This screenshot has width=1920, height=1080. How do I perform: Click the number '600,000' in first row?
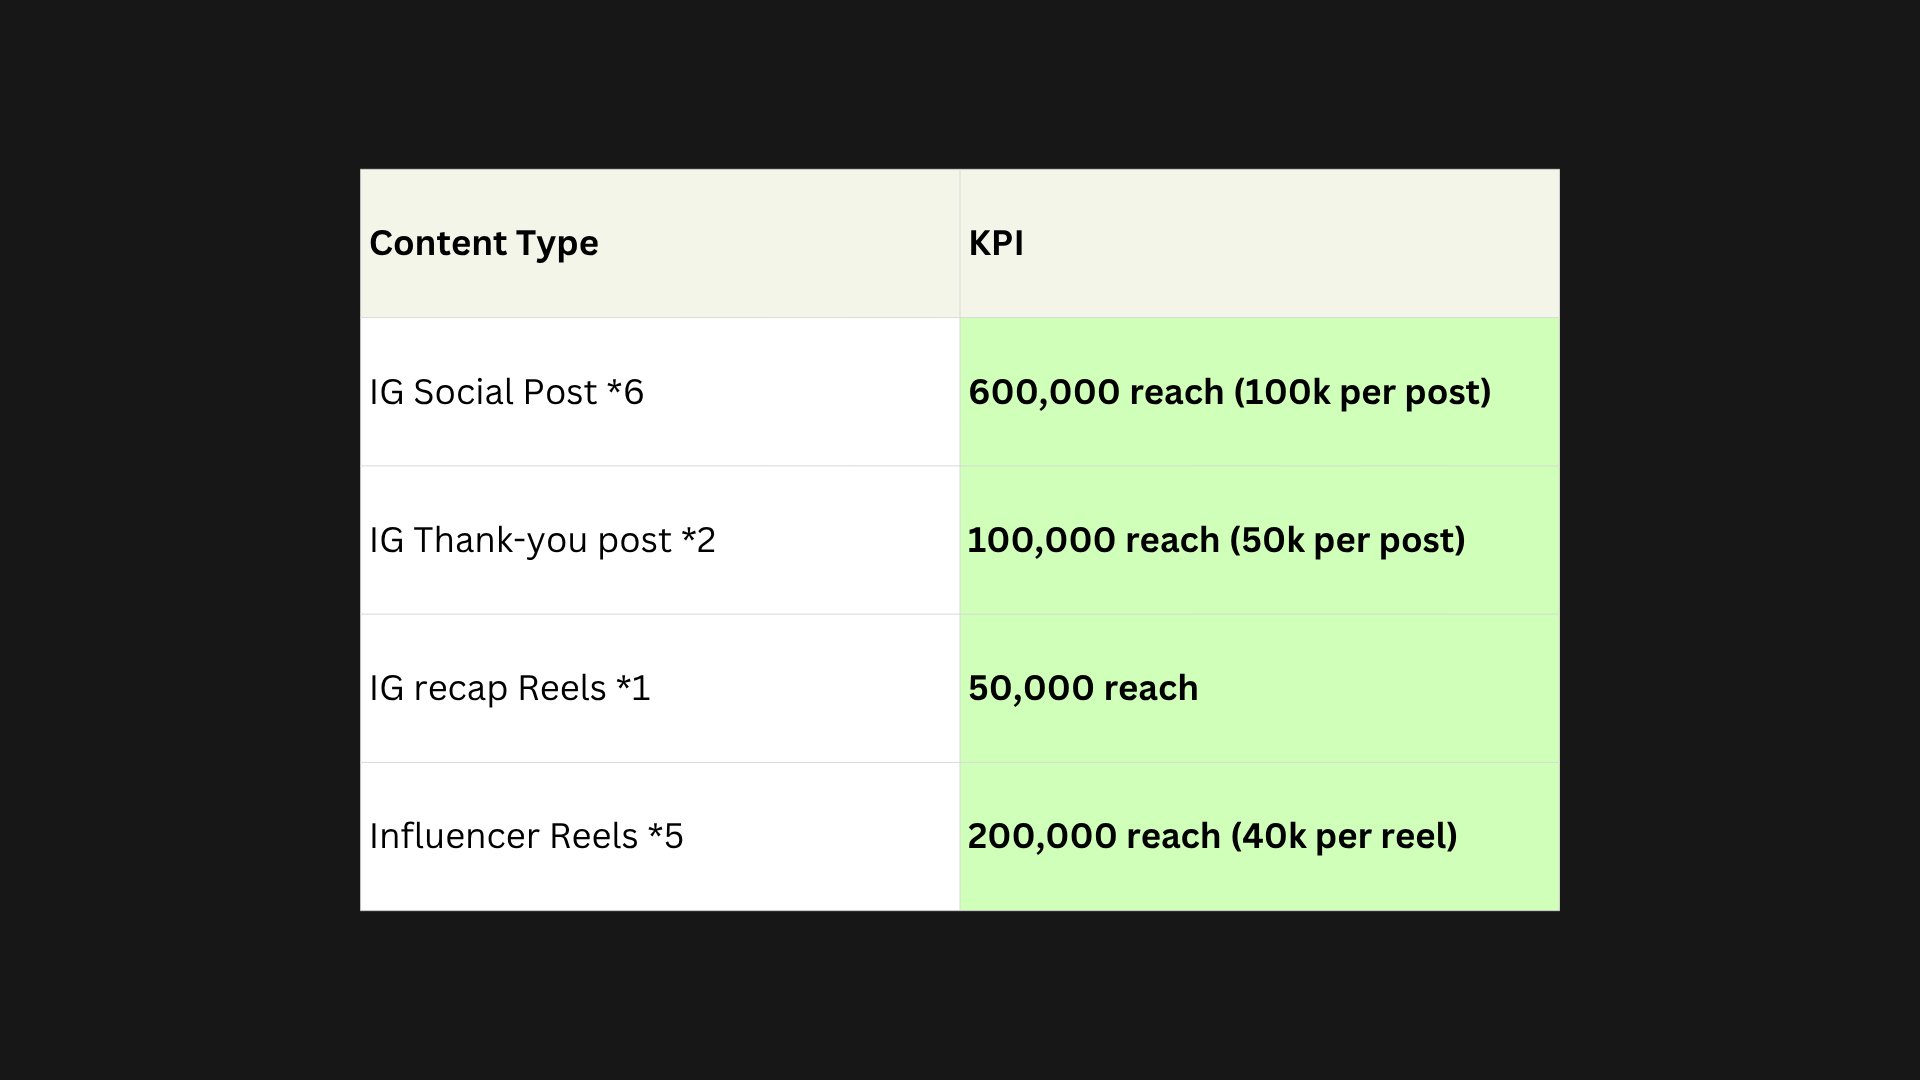pyautogui.click(x=1044, y=392)
